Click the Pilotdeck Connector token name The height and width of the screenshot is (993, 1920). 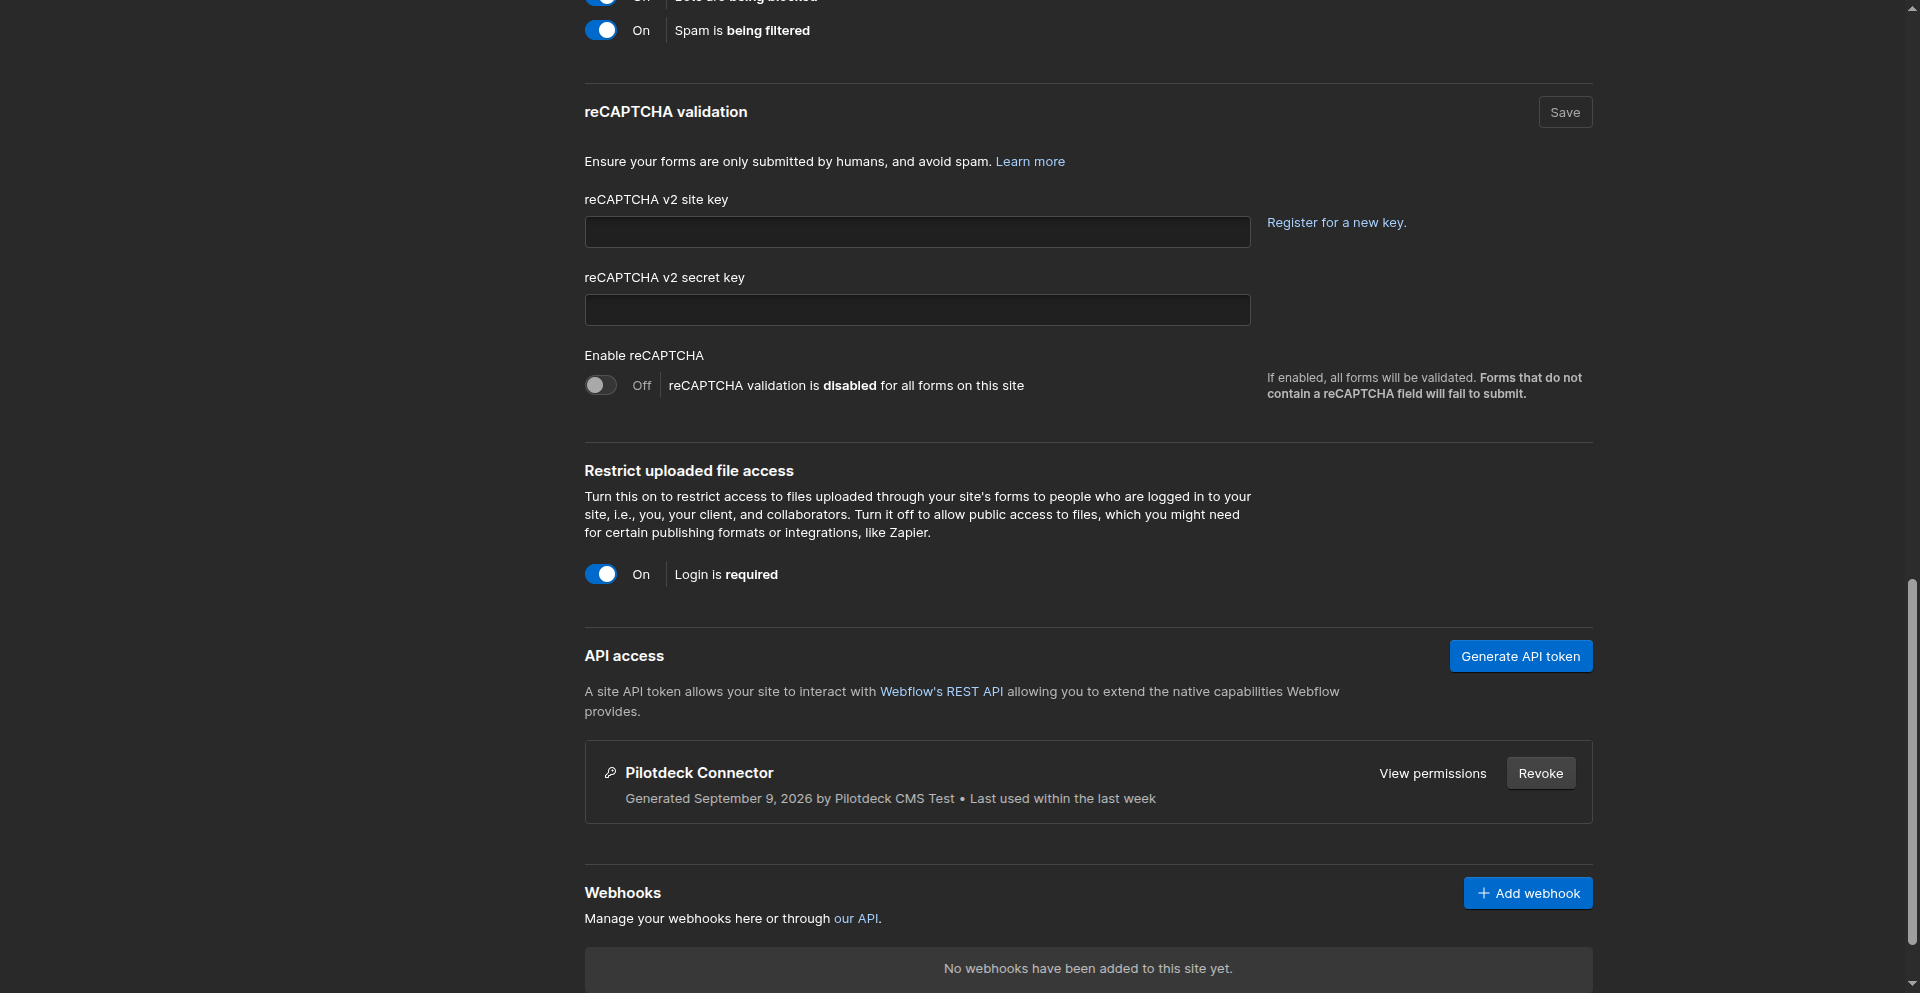click(x=699, y=773)
